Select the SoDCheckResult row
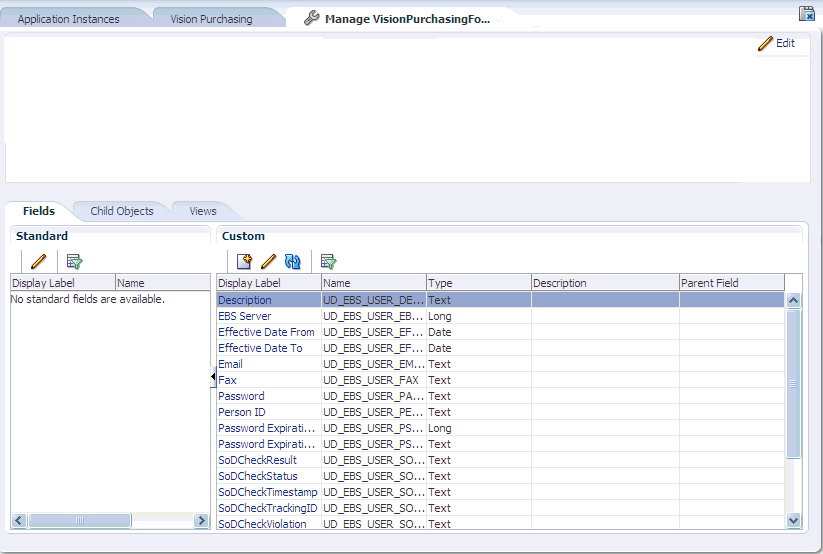The height and width of the screenshot is (554, 823). pos(501,461)
